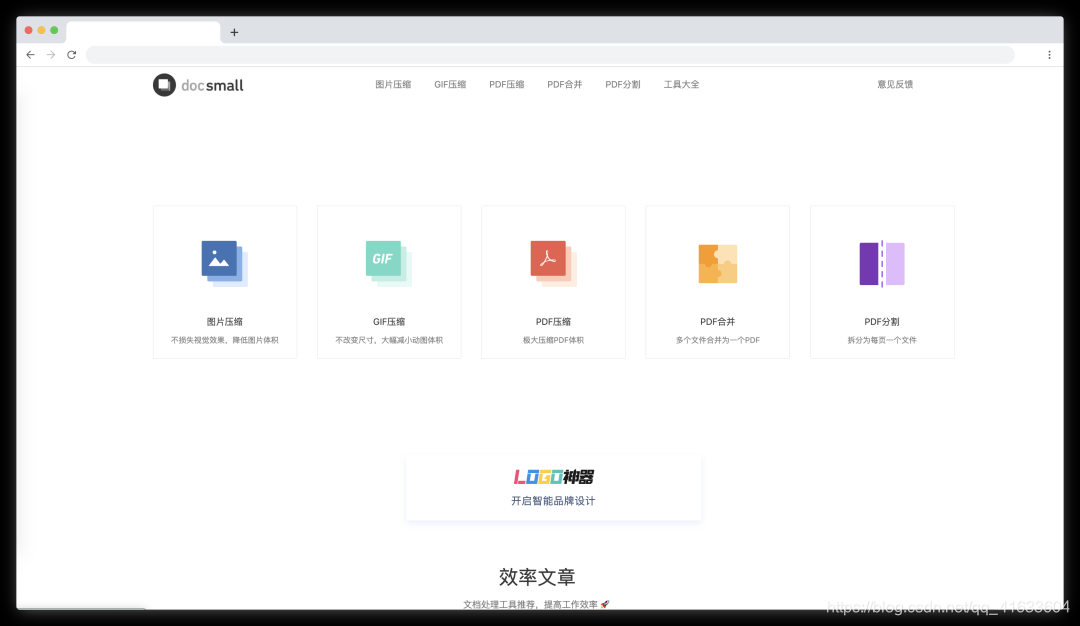1080x626 pixels.
Task: Focus the browser address bar
Action: 550,54
